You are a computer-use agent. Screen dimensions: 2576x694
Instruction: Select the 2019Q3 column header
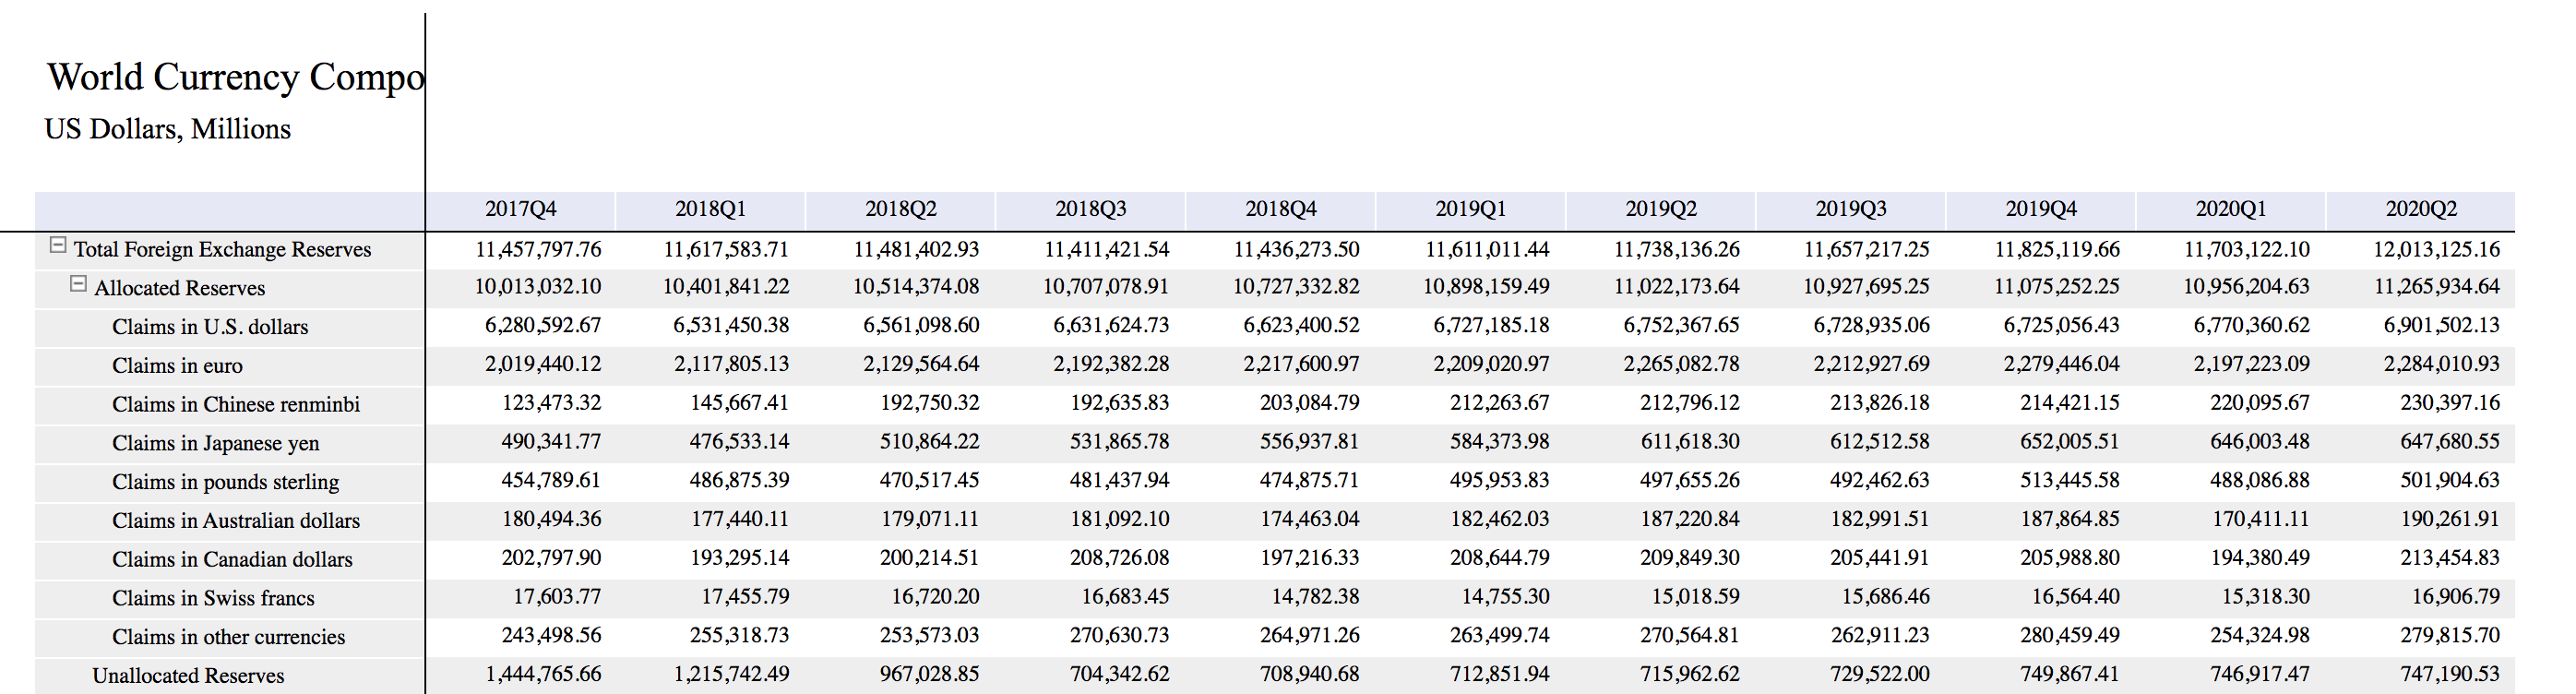pyautogui.click(x=1850, y=210)
